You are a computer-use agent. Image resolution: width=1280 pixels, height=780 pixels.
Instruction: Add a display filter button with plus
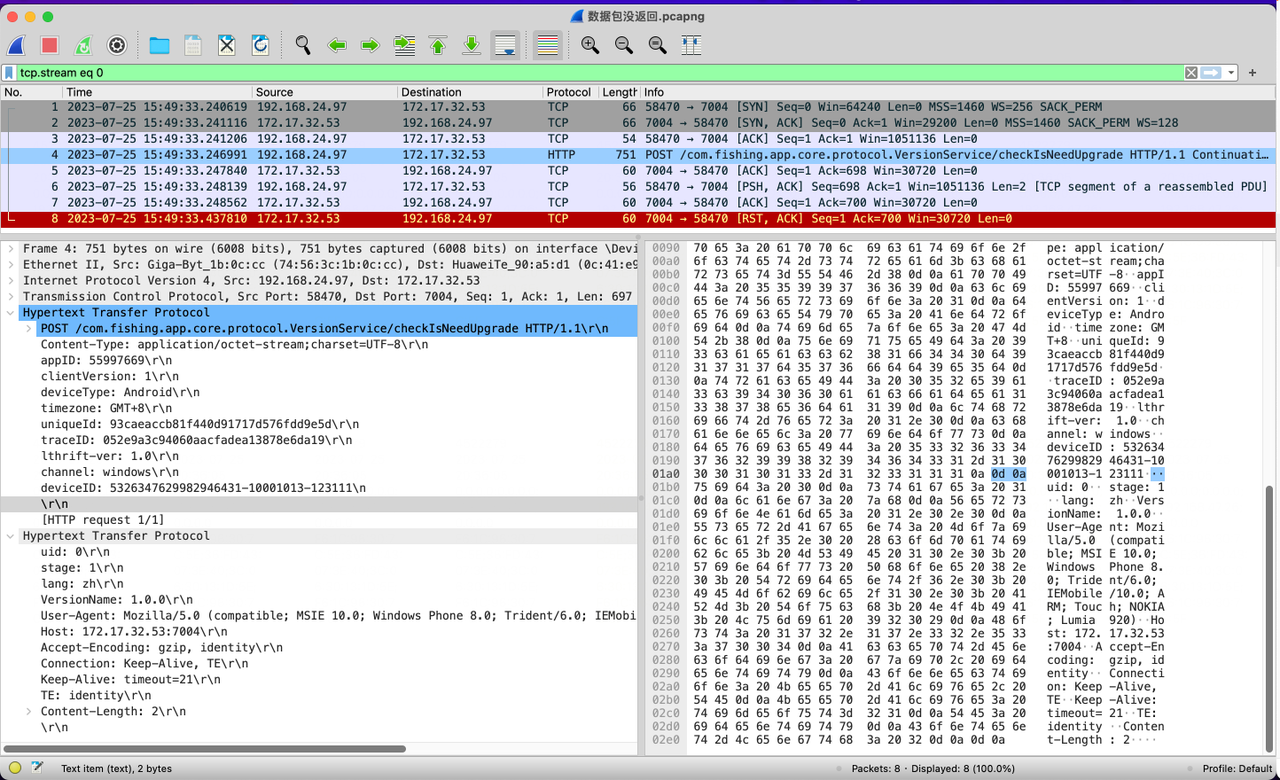point(1253,73)
